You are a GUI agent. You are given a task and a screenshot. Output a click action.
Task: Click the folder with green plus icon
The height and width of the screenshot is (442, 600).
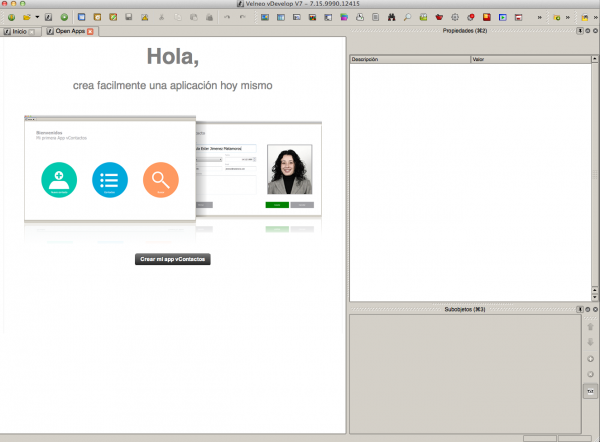coord(557,18)
